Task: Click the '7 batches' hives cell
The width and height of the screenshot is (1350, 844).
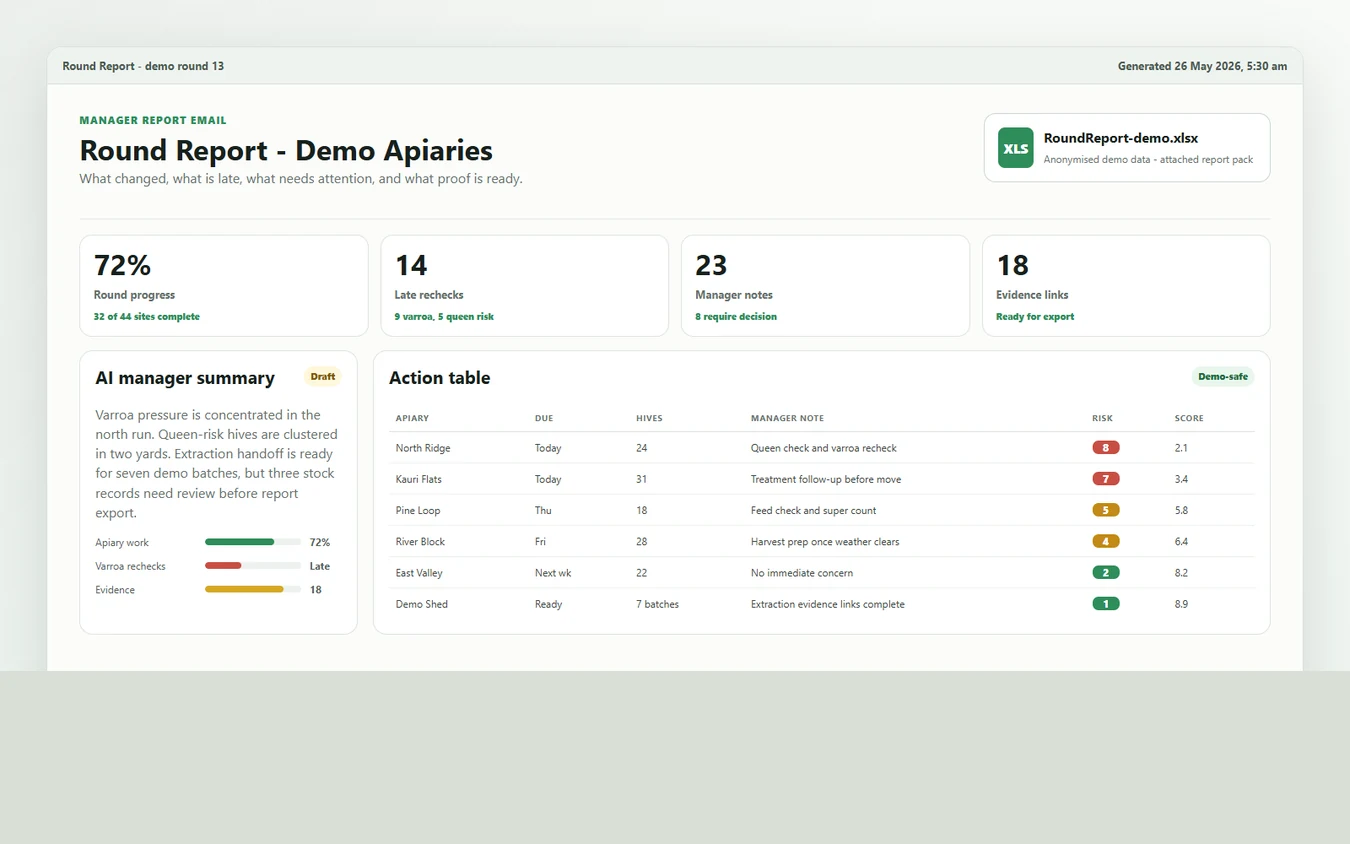Action: pos(657,604)
